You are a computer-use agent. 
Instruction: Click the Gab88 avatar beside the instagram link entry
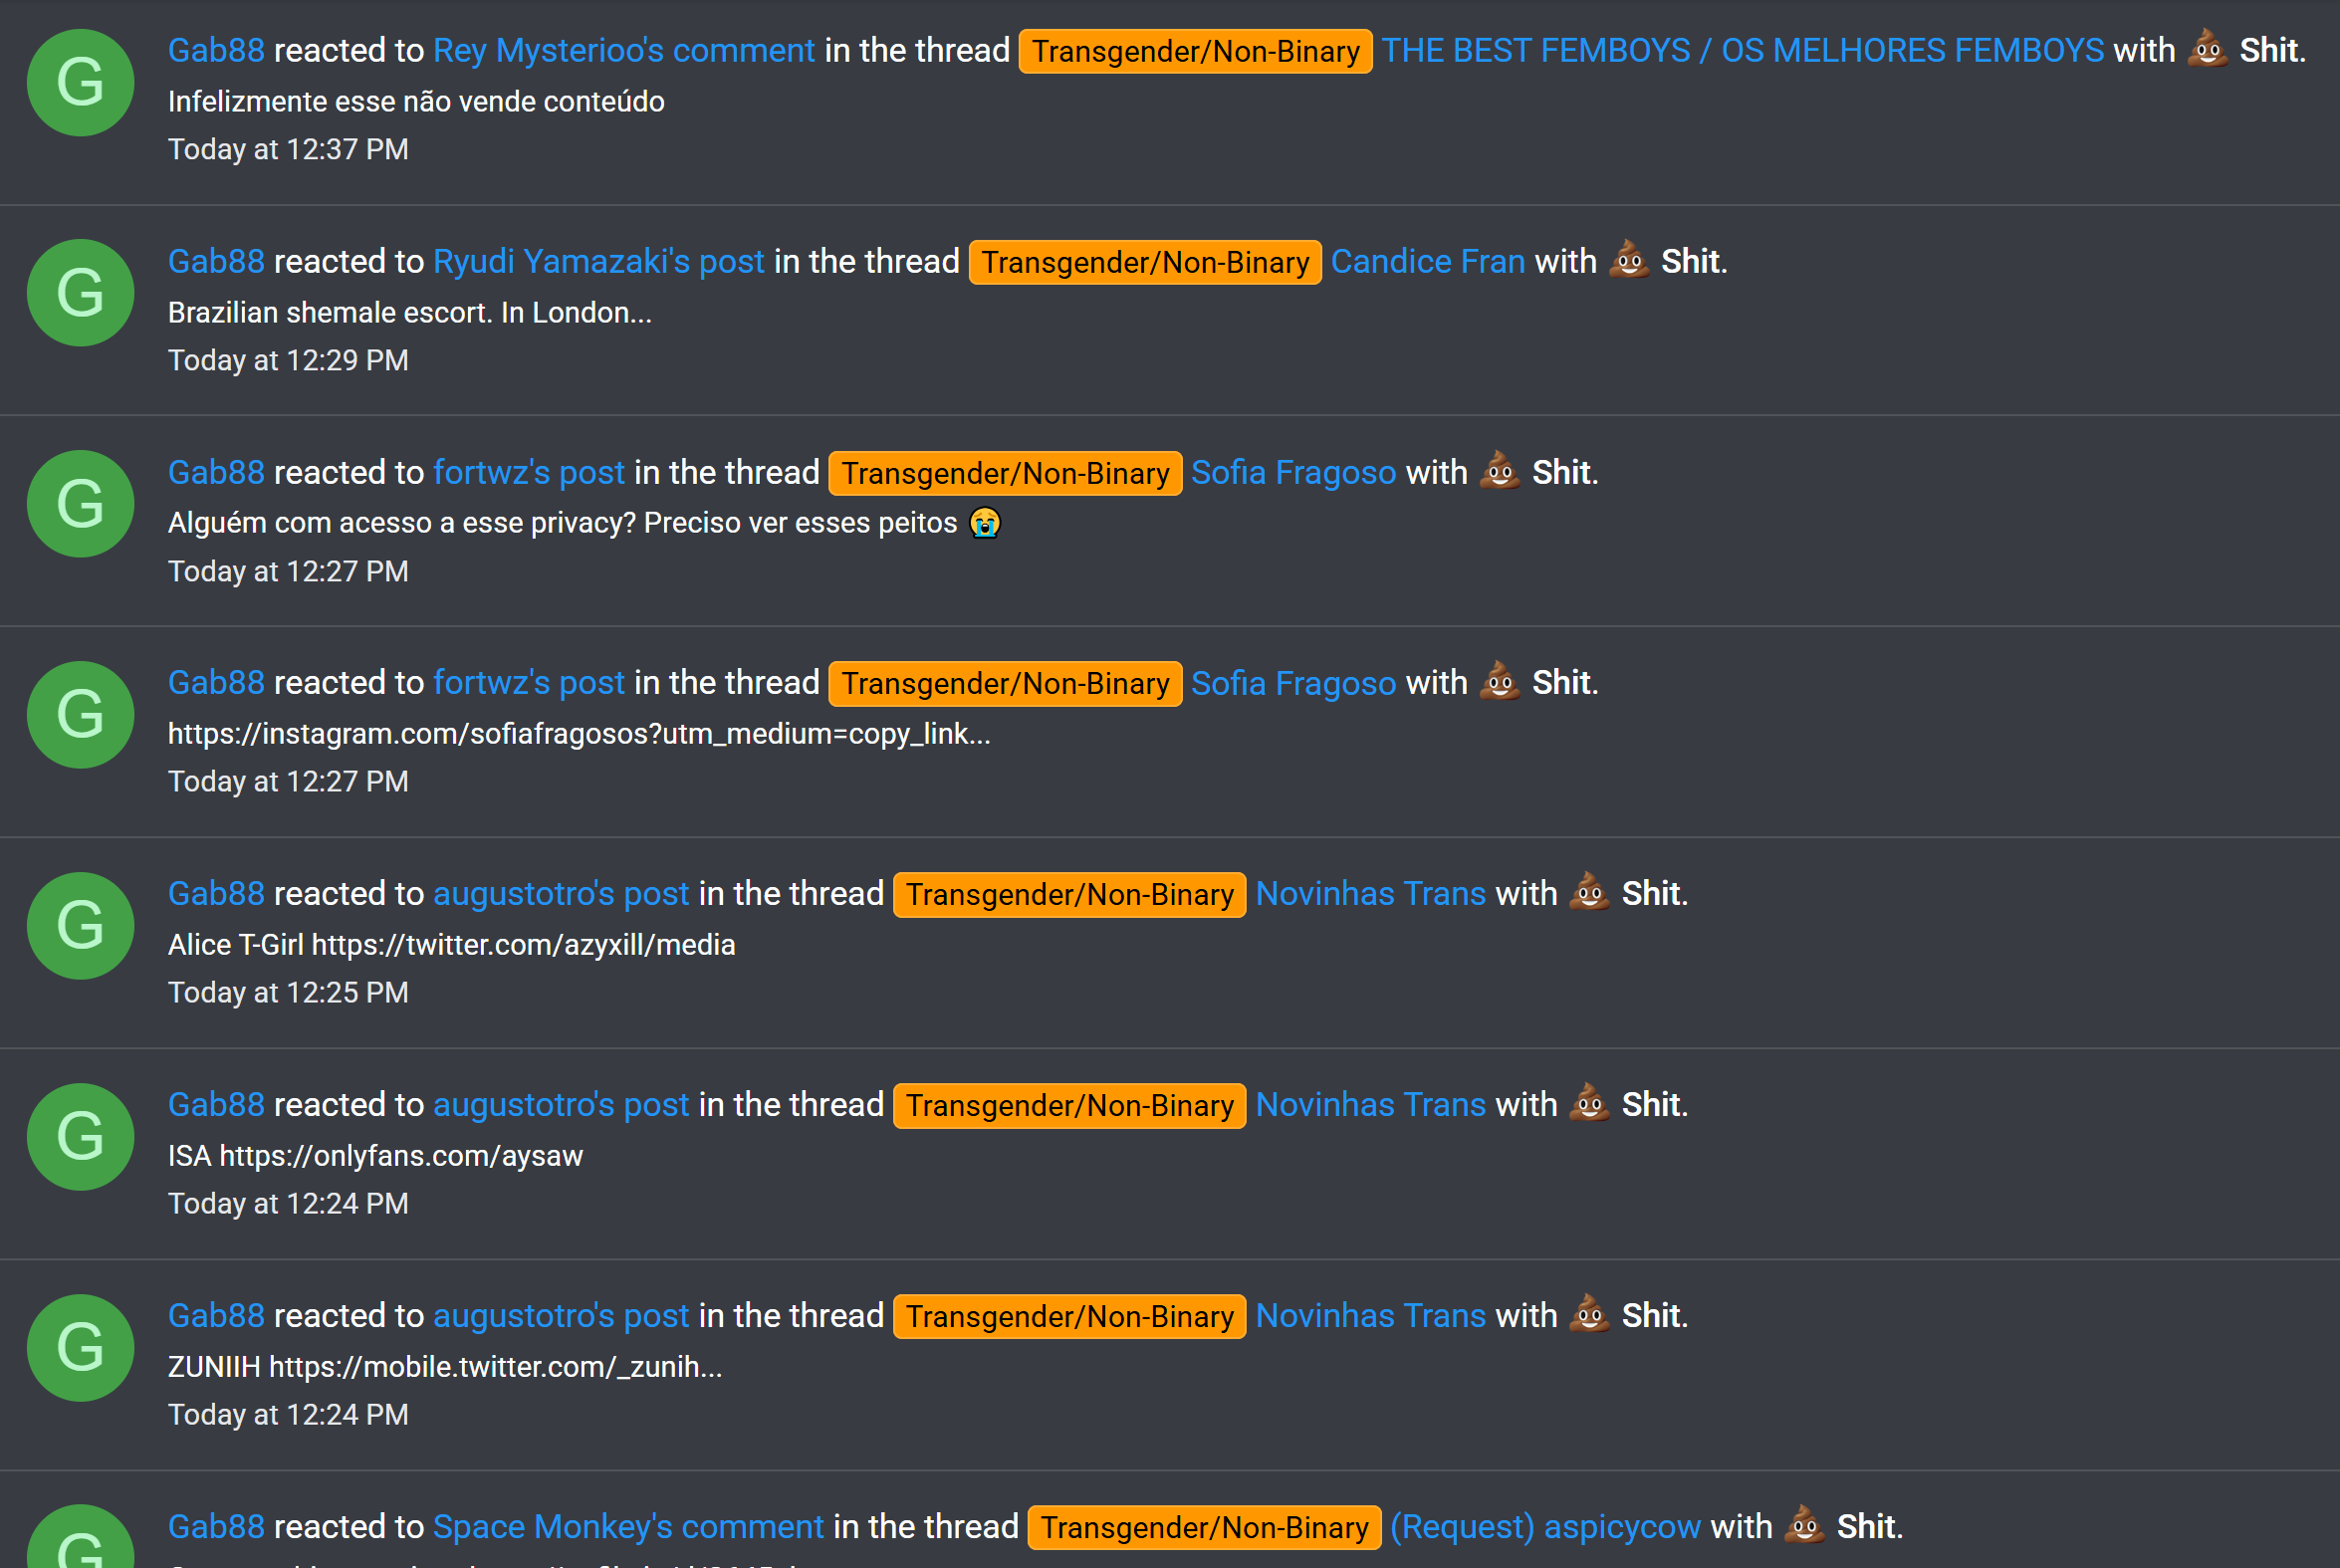point(80,715)
